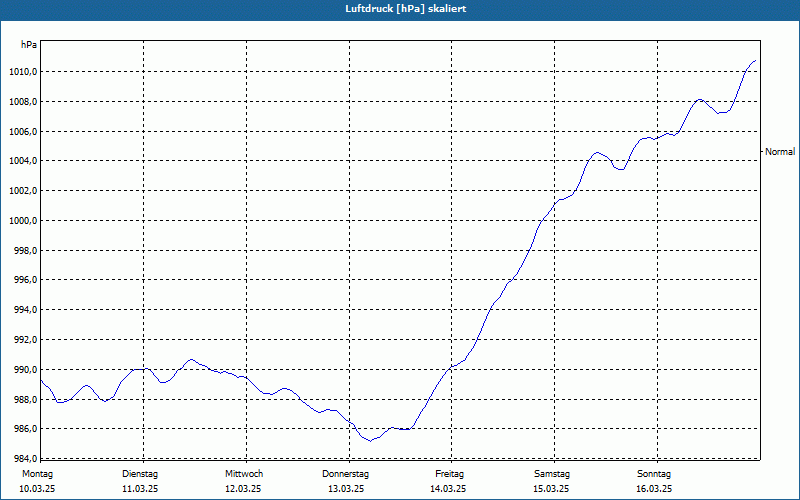Screen dimensions: 800x500
Task: Click the date 13.03.25
Action: click(x=346, y=489)
